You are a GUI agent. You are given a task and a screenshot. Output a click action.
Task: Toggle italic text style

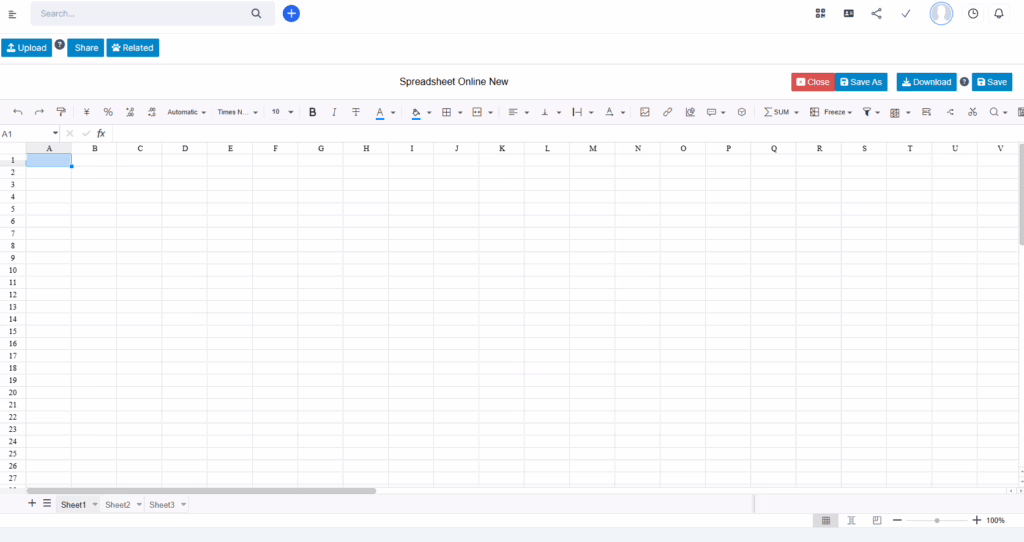pos(334,112)
